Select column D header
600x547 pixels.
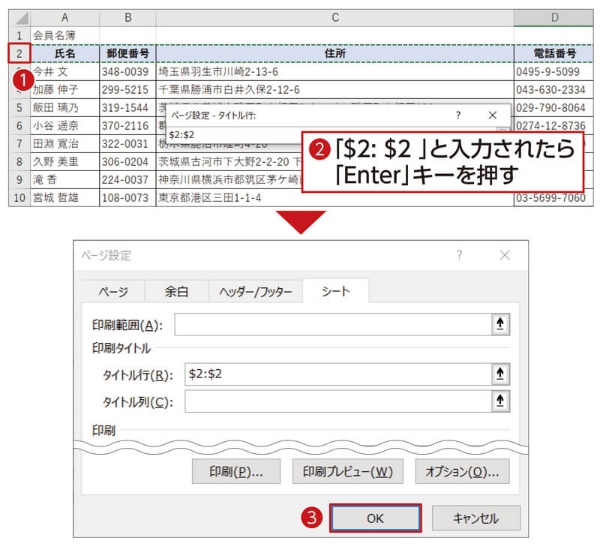[554, 17]
